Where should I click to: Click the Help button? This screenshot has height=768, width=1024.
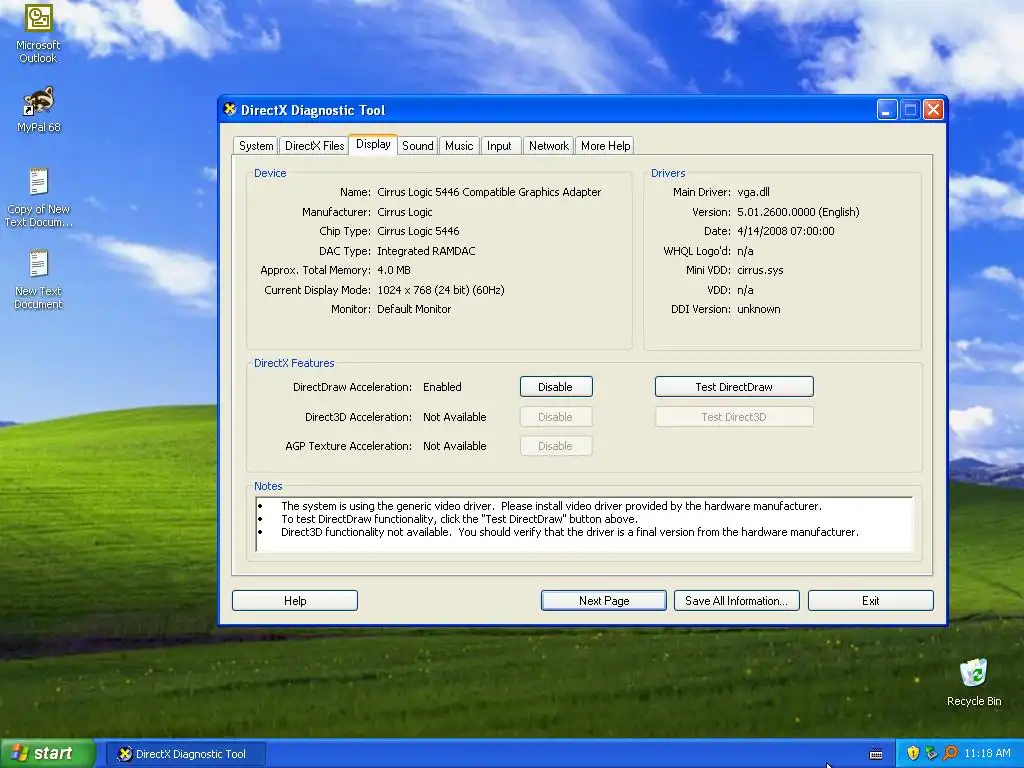pyautogui.click(x=295, y=601)
